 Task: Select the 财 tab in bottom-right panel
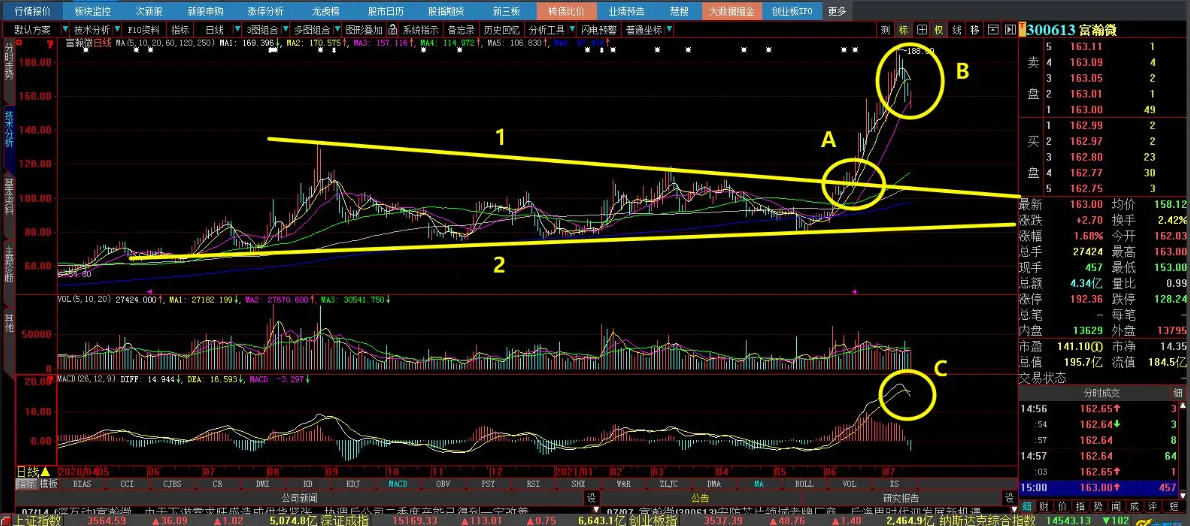point(1044,506)
